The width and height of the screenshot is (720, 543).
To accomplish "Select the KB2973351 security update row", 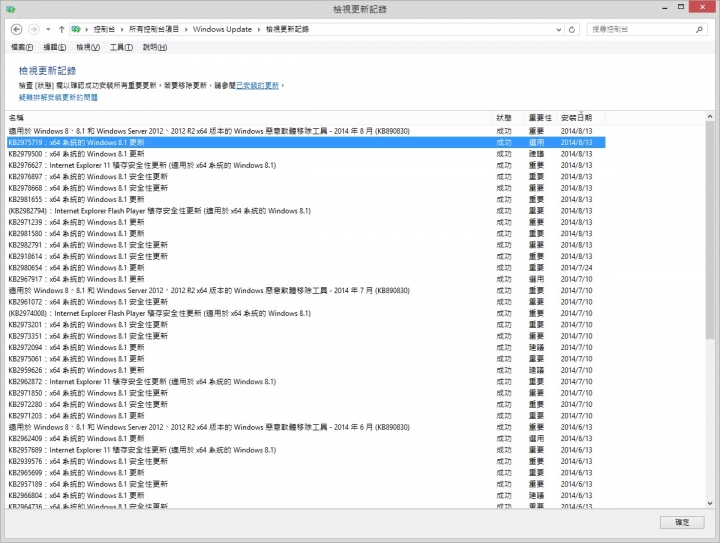I will coord(306,336).
